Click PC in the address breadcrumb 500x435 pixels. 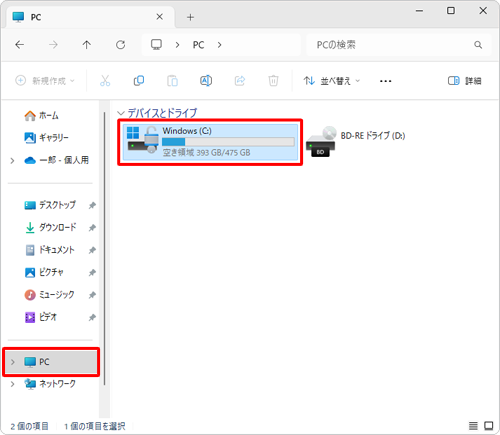pyautogui.click(x=198, y=45)
